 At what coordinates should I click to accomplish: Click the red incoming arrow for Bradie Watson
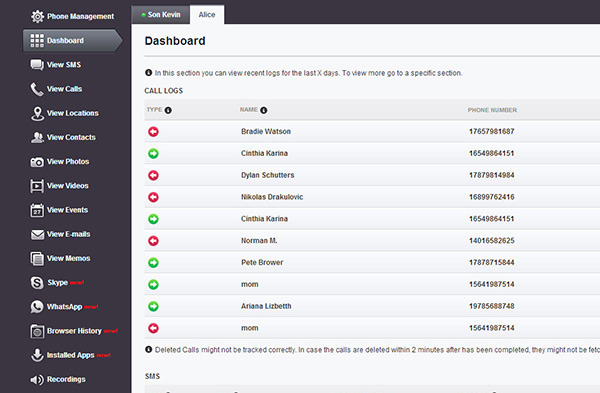click(x=153, y=132)
